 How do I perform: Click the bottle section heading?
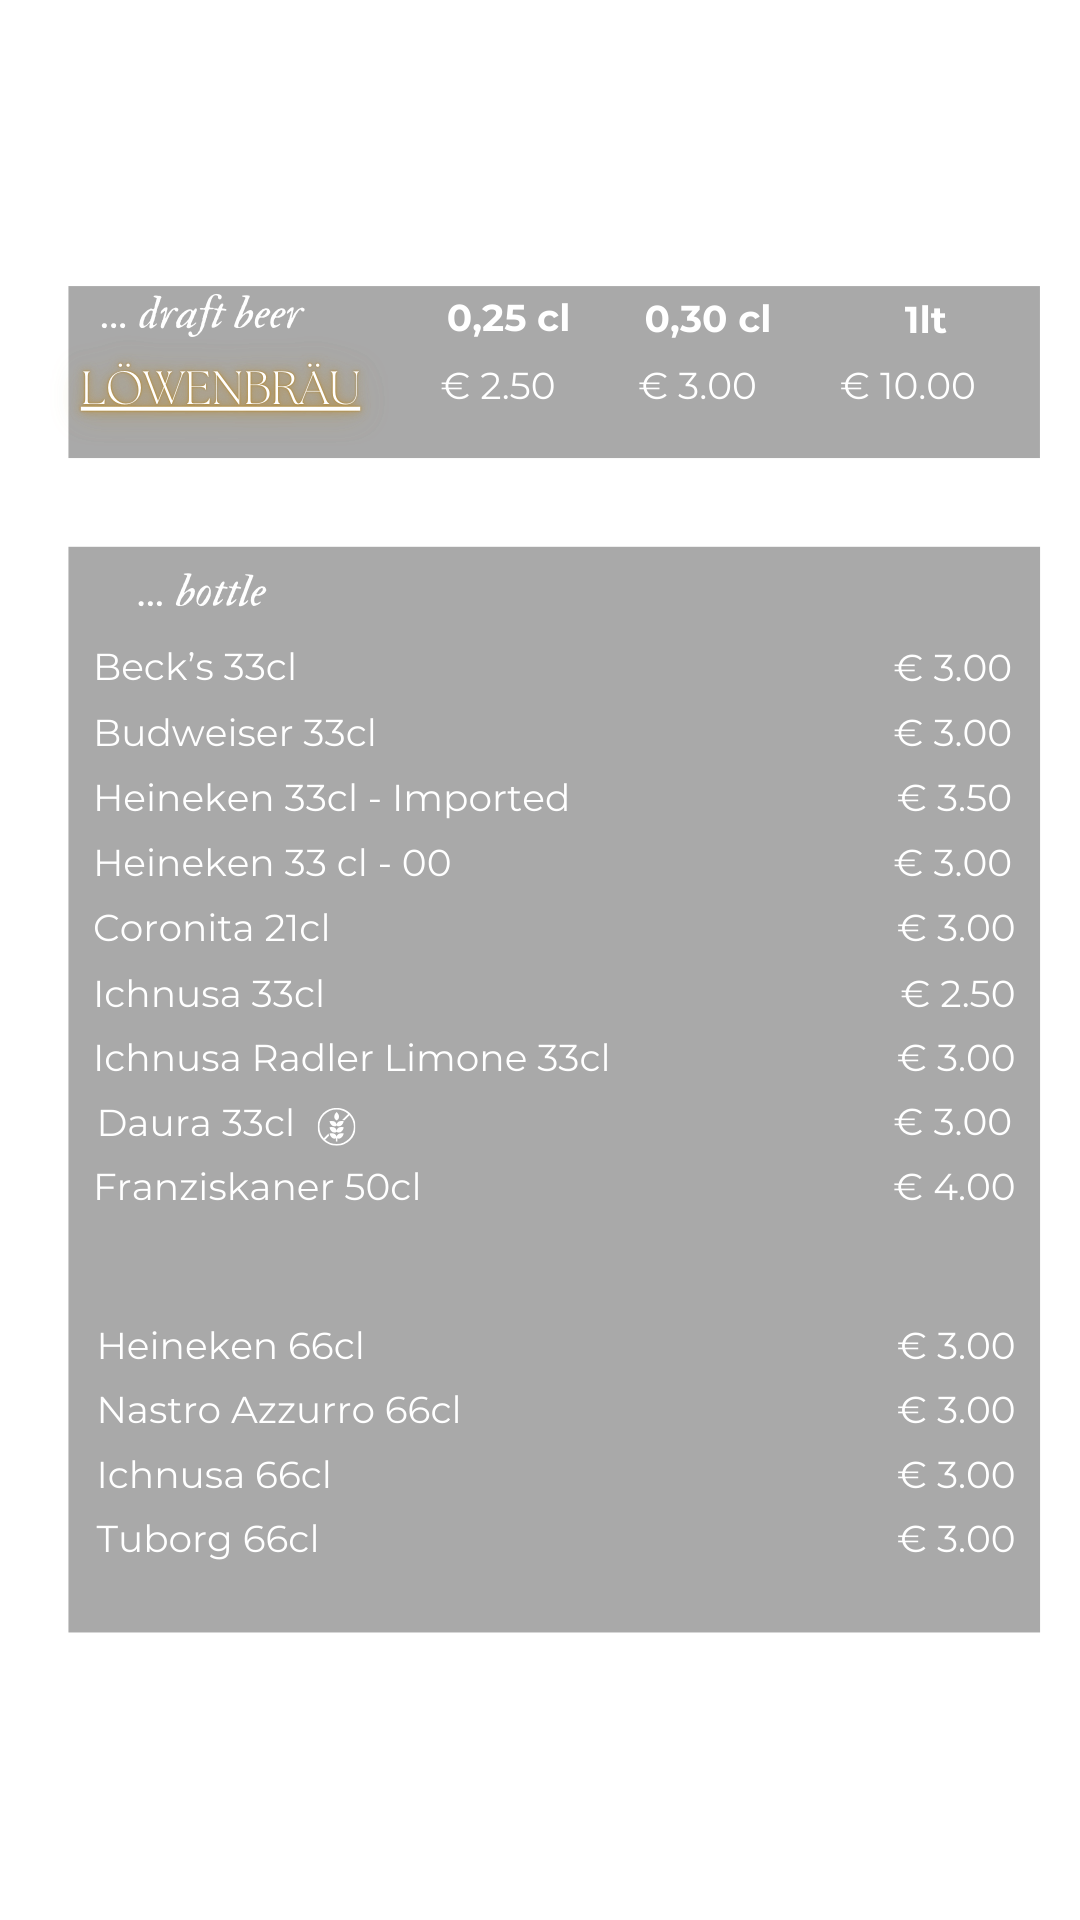tap(202, 592)
